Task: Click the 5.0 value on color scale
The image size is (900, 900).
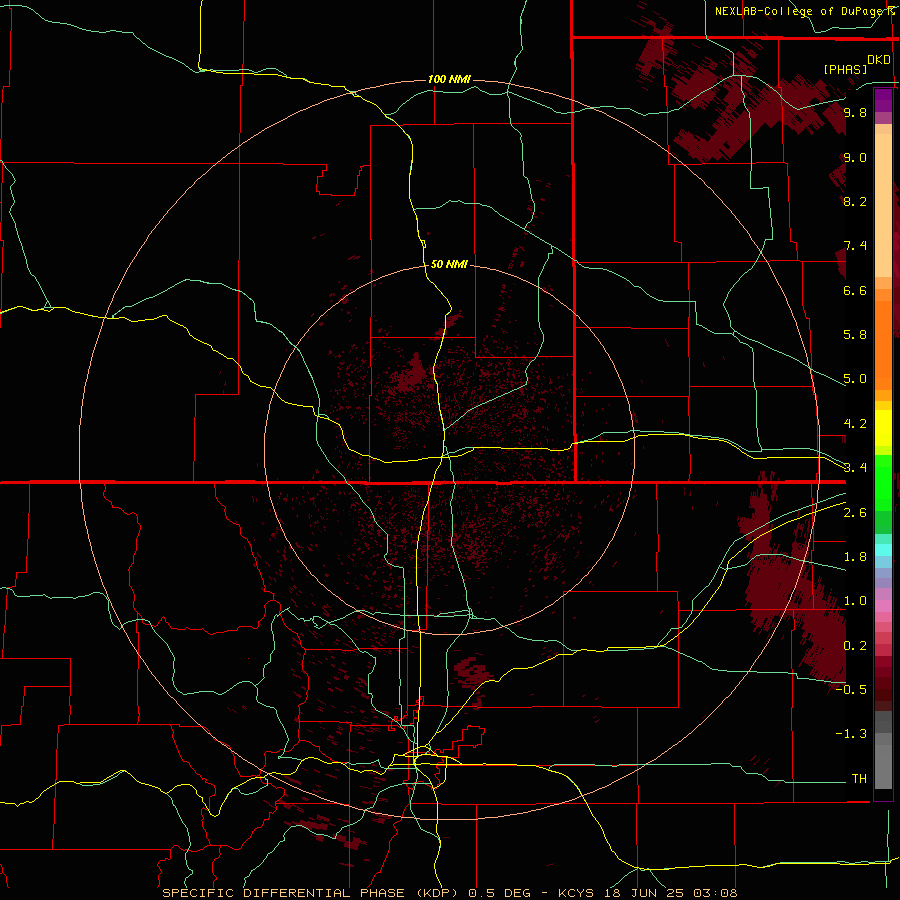Action: click(855, 379)
